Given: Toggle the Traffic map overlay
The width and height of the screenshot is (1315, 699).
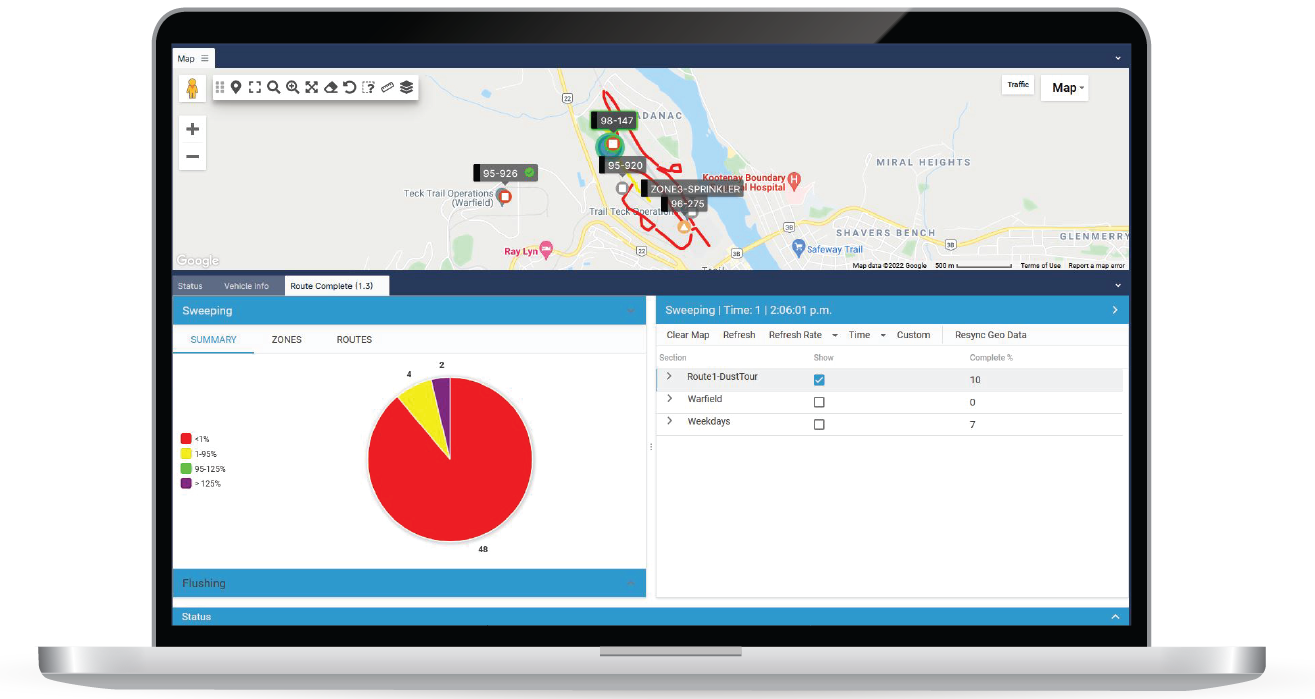Looking at the screenshot, I should point(1018,85).
